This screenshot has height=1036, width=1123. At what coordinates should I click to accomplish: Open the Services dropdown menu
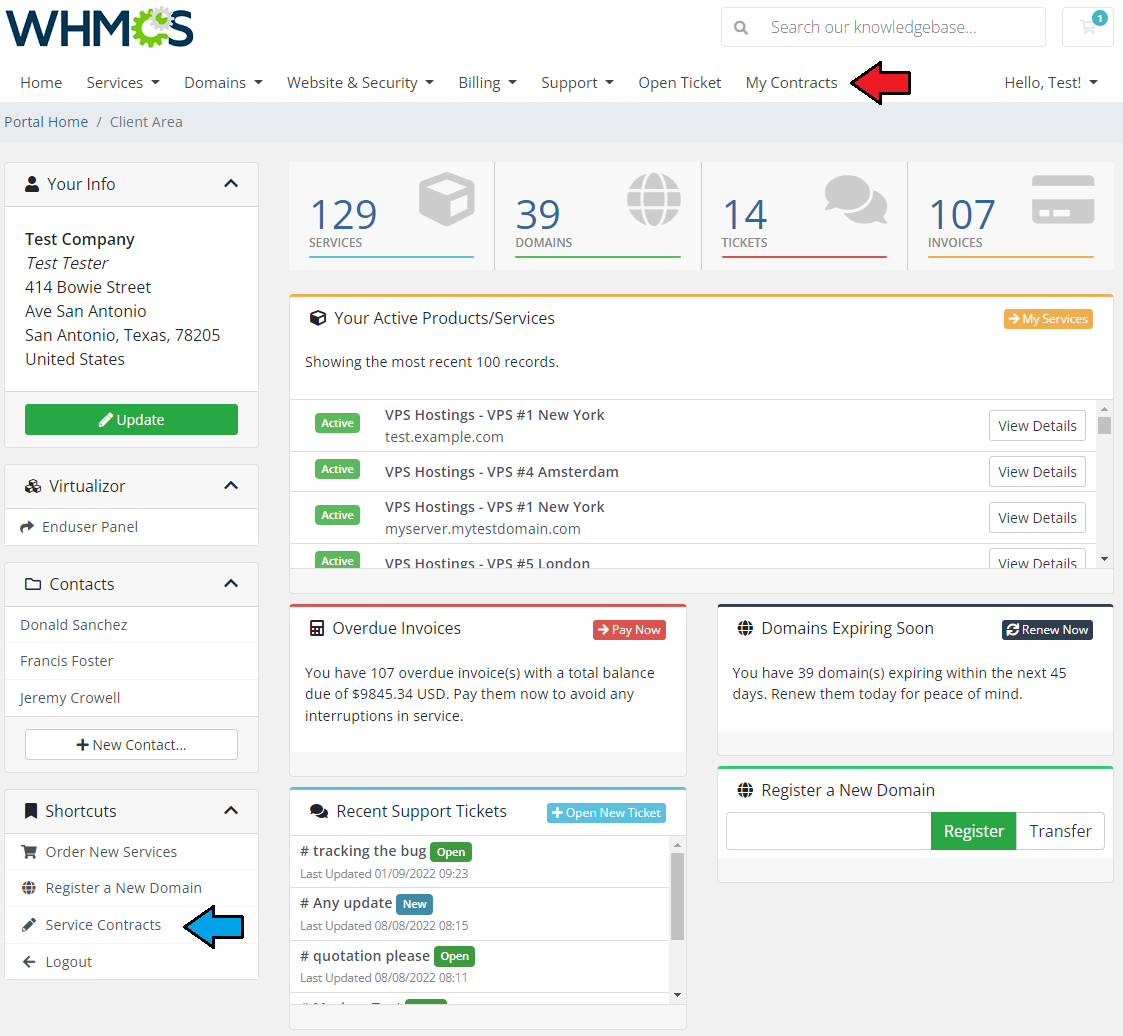[x=122, y=83]
